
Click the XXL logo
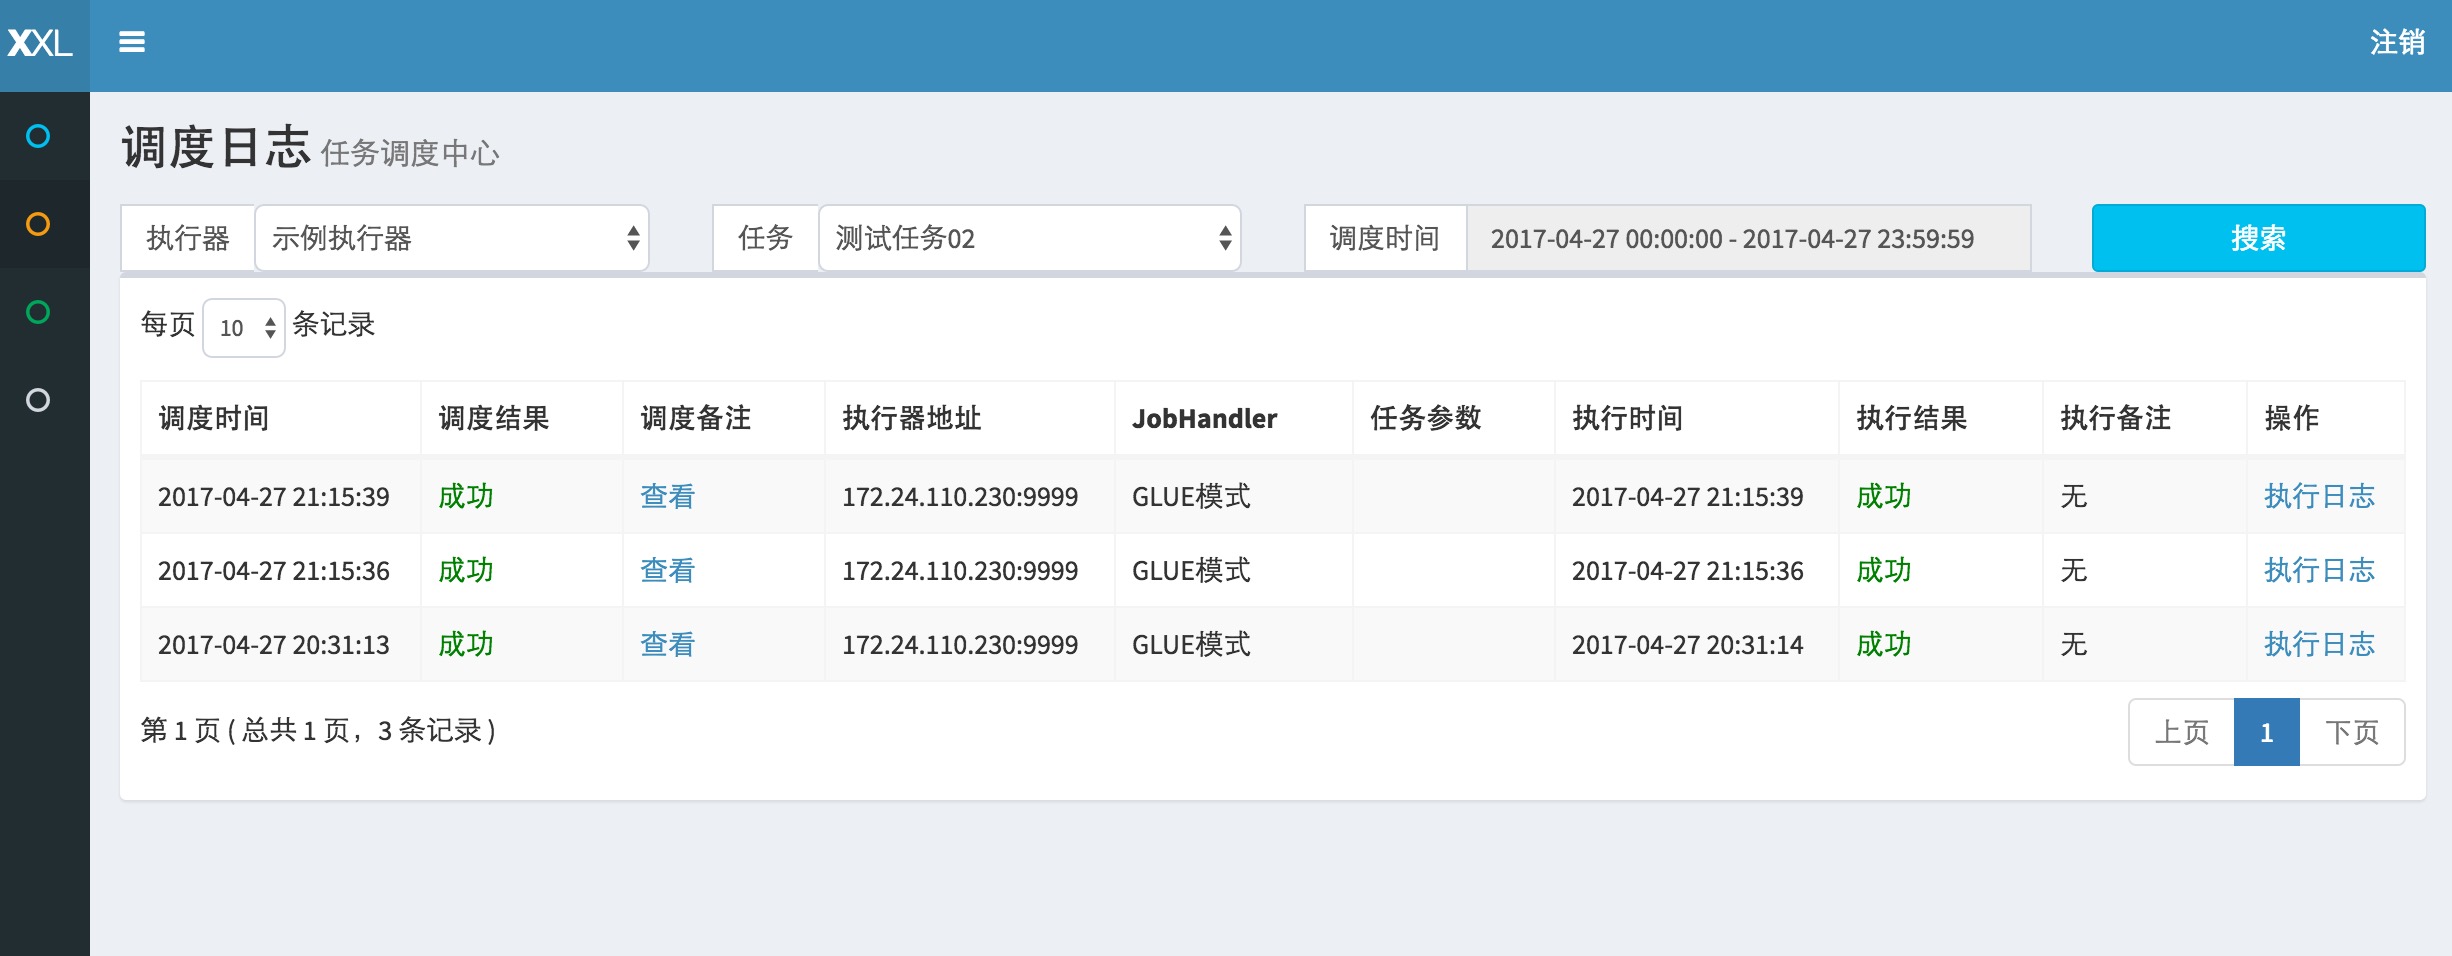point(41,43)
